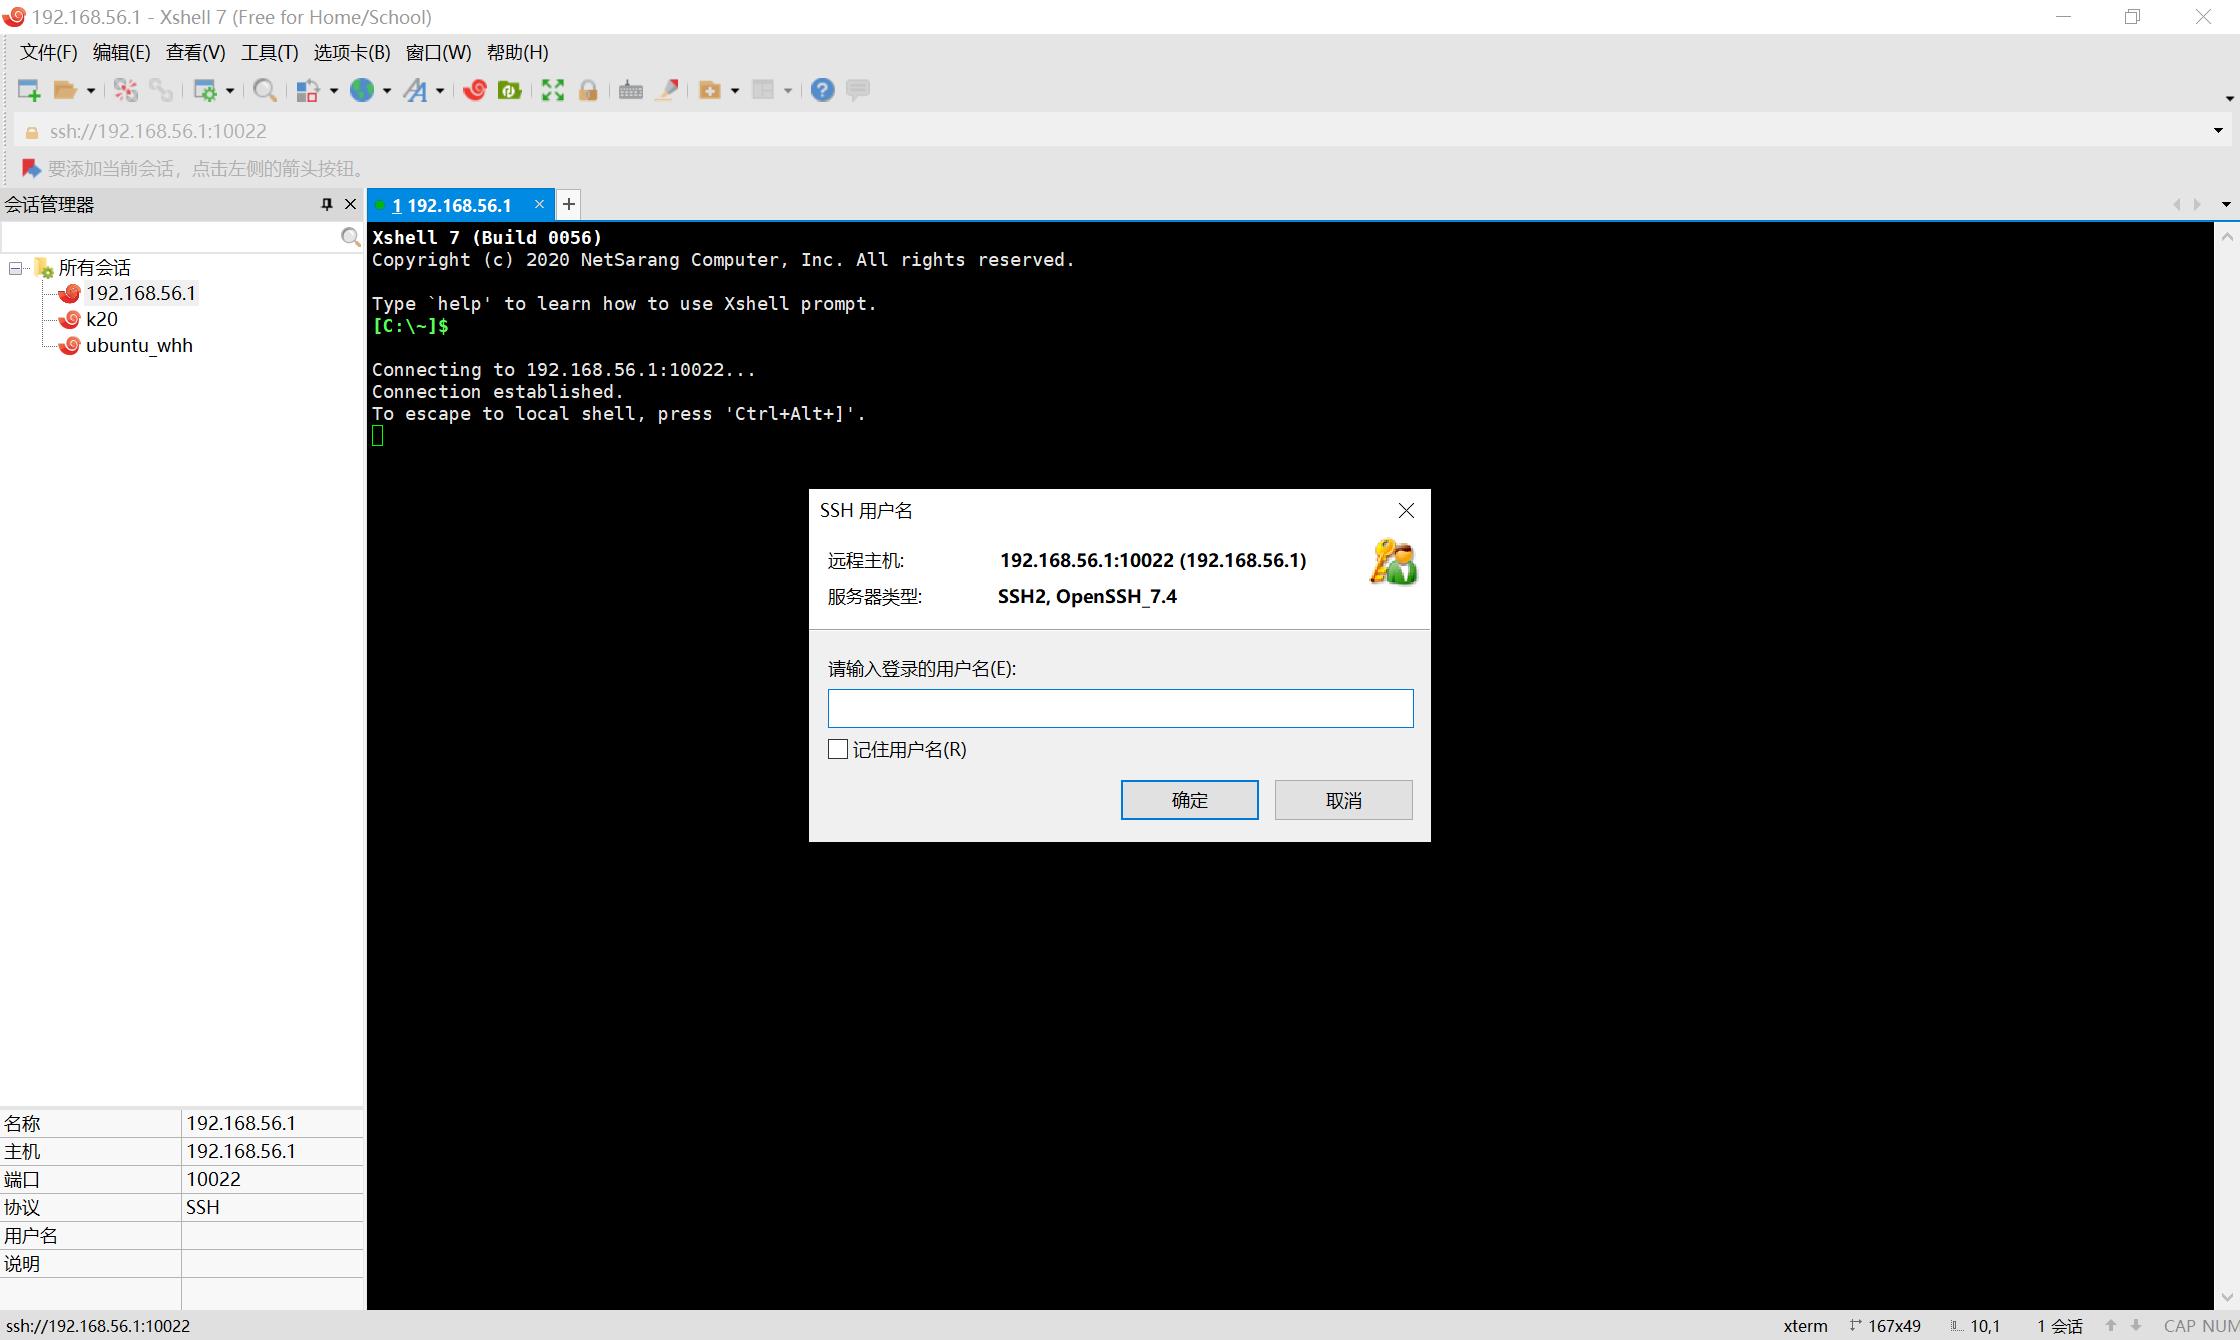Open the tab list dropdown arrow
This screenshot has width=2240, height=1340.
pyautogui.click(x=2226, y=204)
